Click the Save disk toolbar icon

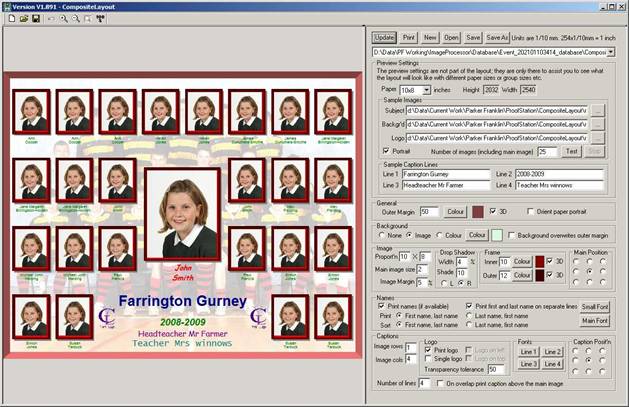(x=36, y=19)
